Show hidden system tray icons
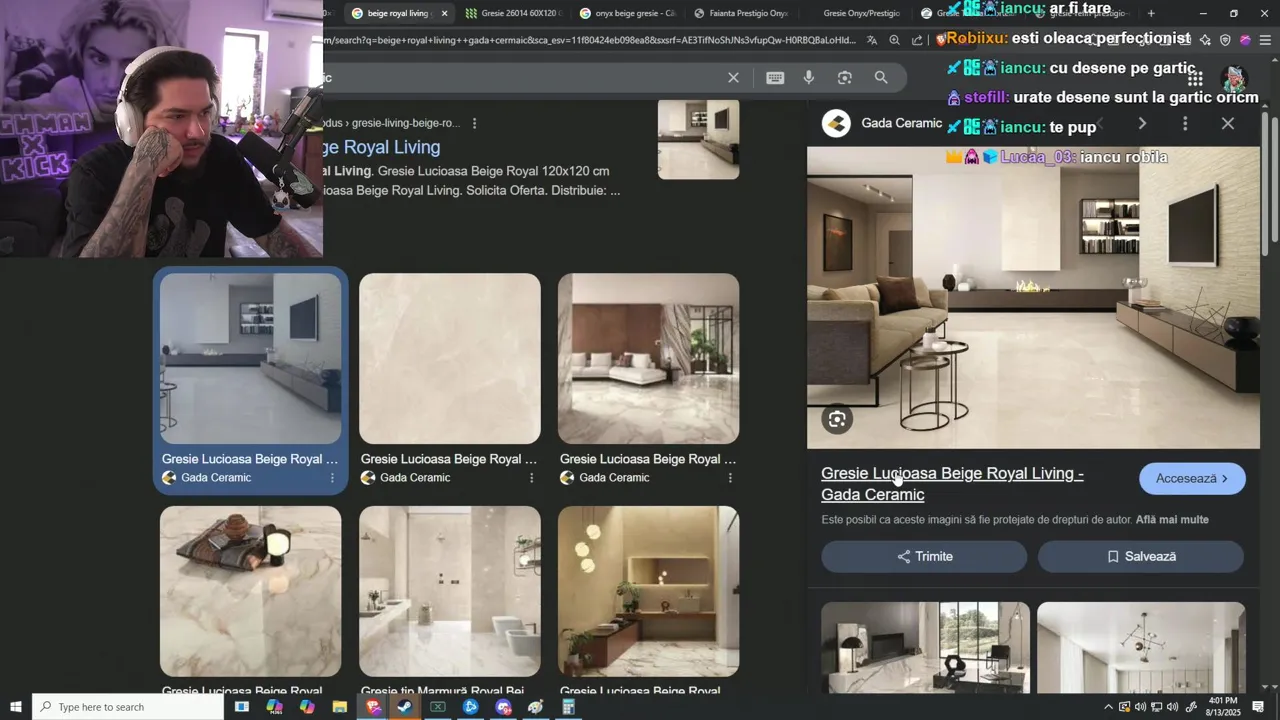This screenshot has width=1280, height=720. pyautogui.click(x=1108, y=707)
